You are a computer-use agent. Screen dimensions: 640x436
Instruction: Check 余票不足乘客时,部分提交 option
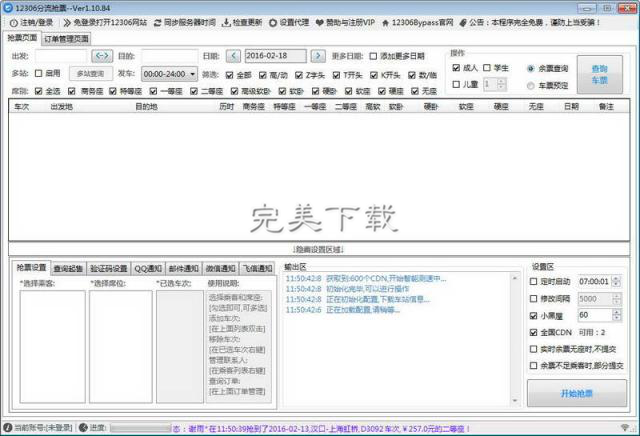coord(533,365)
